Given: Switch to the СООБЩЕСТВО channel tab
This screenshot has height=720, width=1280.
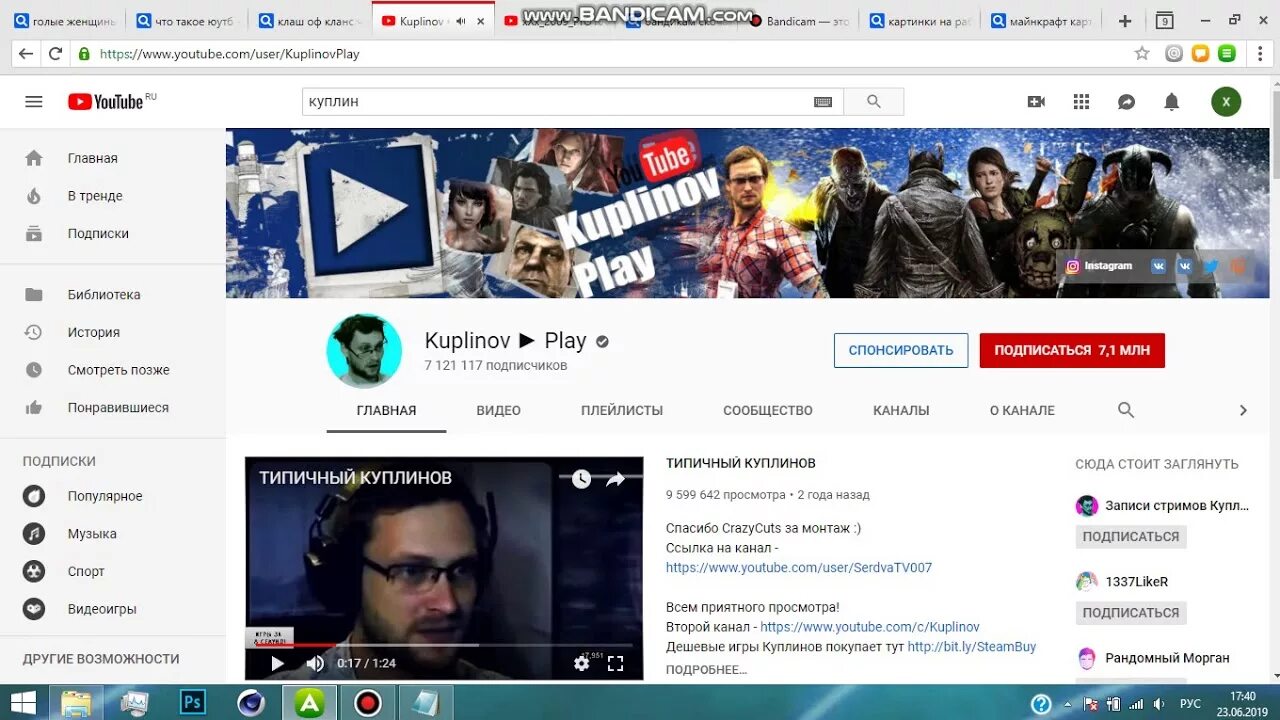Looking at the screenshot, I should click(x=768, y=410).
